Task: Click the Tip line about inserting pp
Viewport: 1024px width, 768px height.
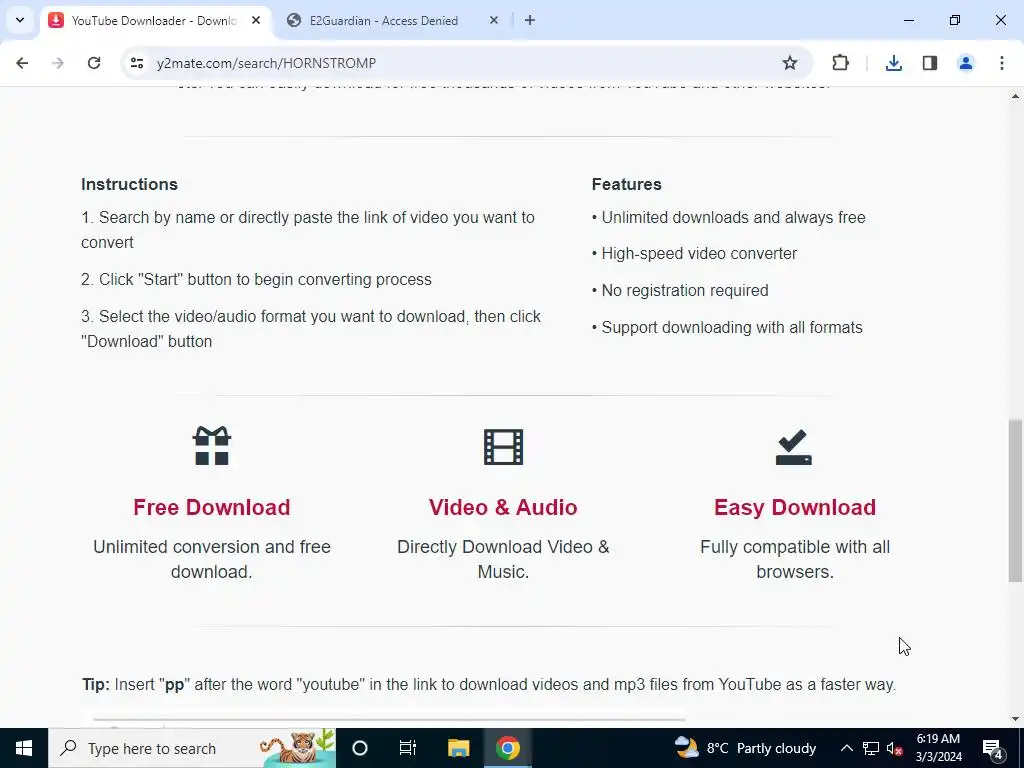Action: [488, 684]
